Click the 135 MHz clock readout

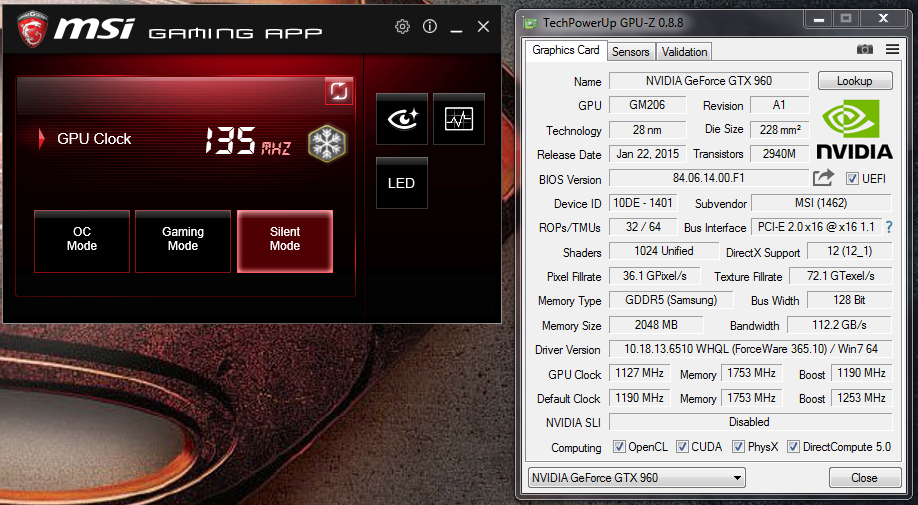click(x=248, y=141)
